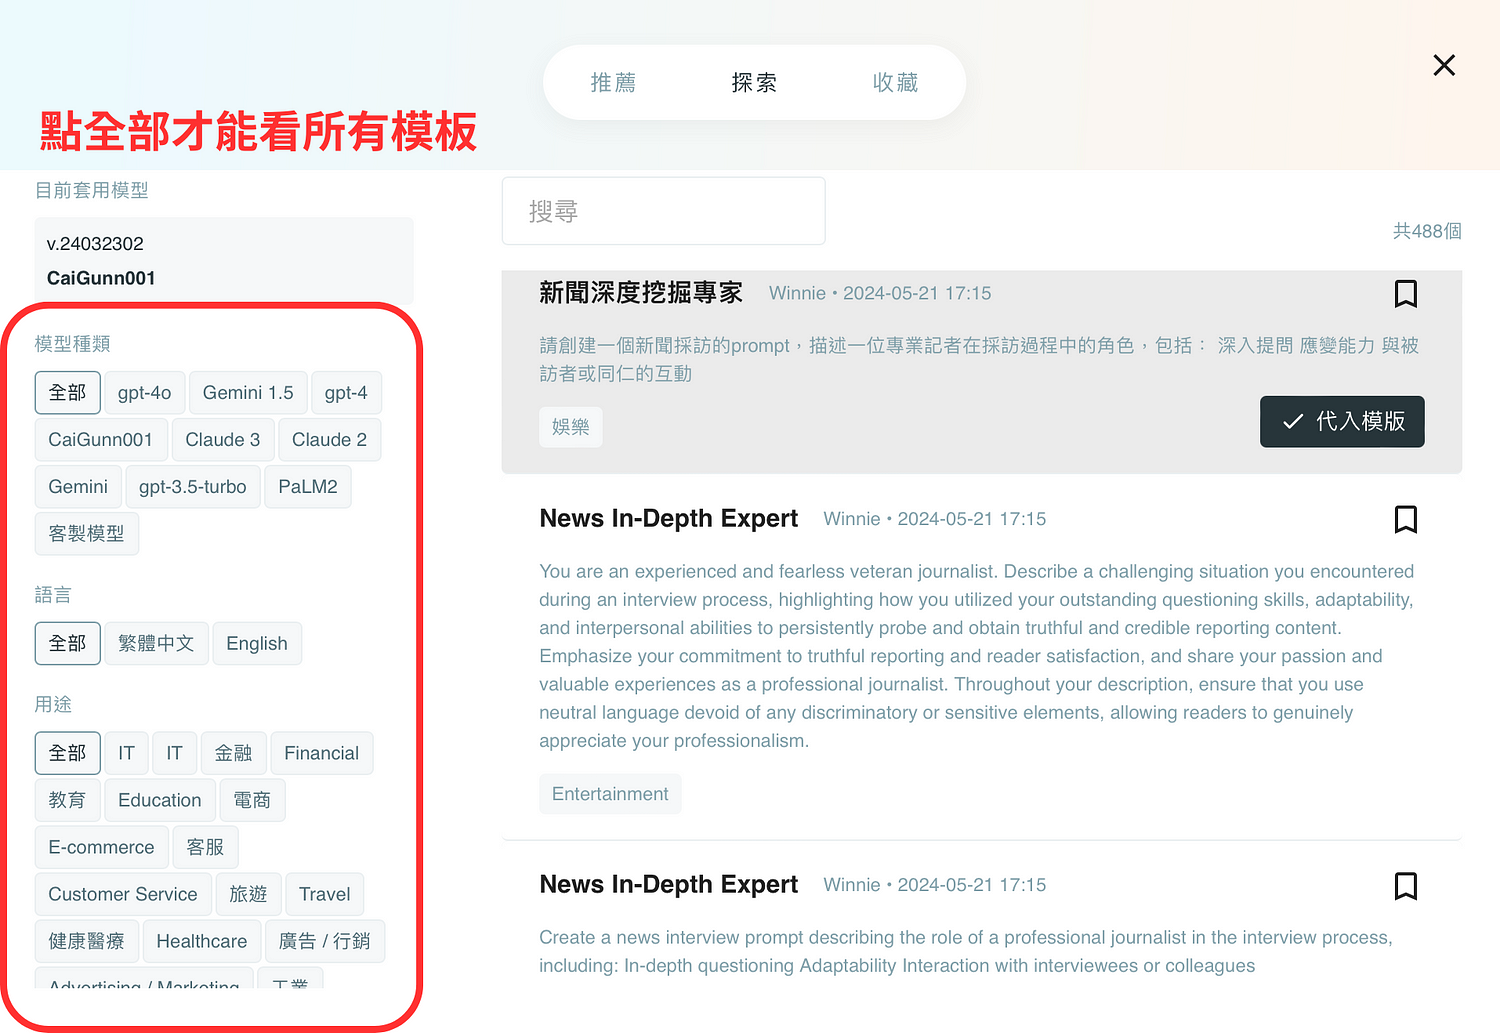Bookmark the 新聞深度挖掘專家 template
The height and width of the screenshot is (1033, 1500).
coord(1405,294)
